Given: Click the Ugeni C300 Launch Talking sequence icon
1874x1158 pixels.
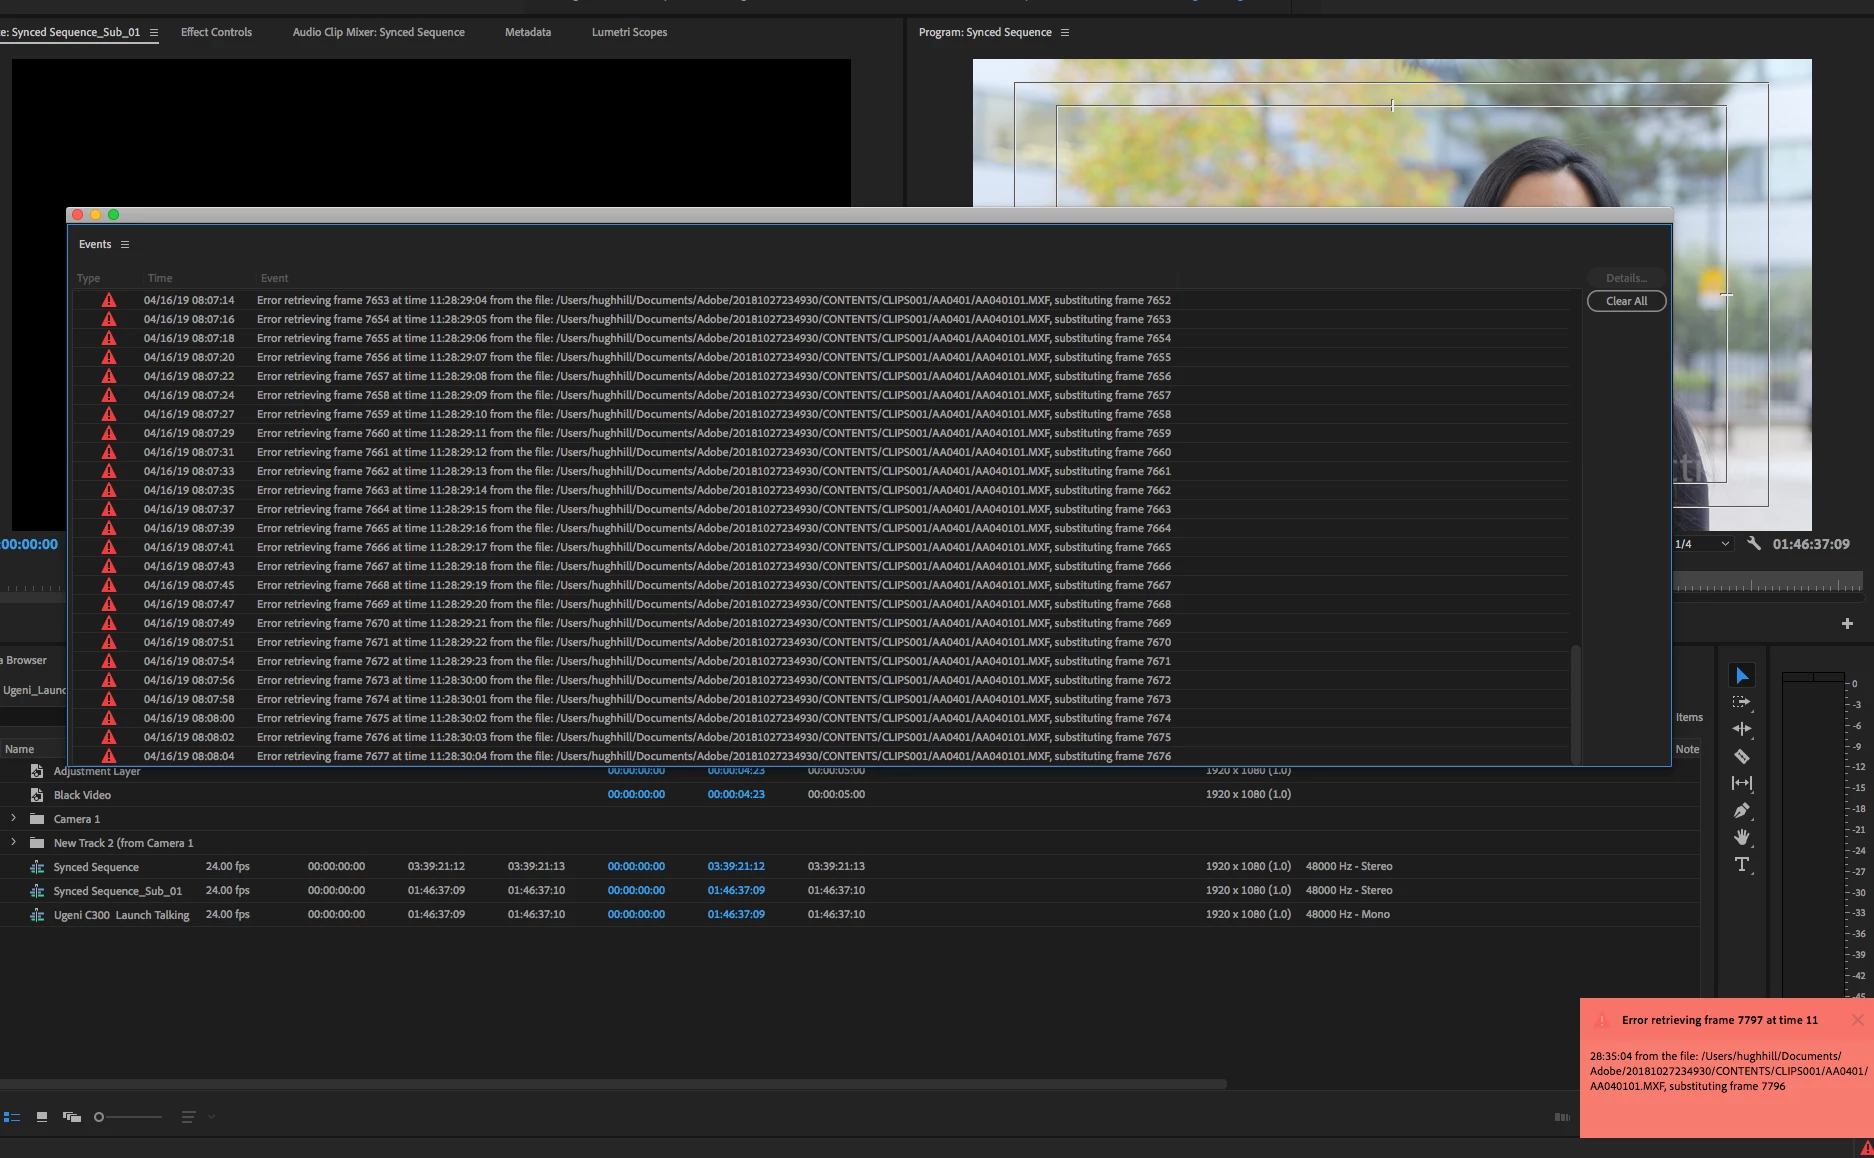Looking at the screenshot, I should click(x=37, y=915).
